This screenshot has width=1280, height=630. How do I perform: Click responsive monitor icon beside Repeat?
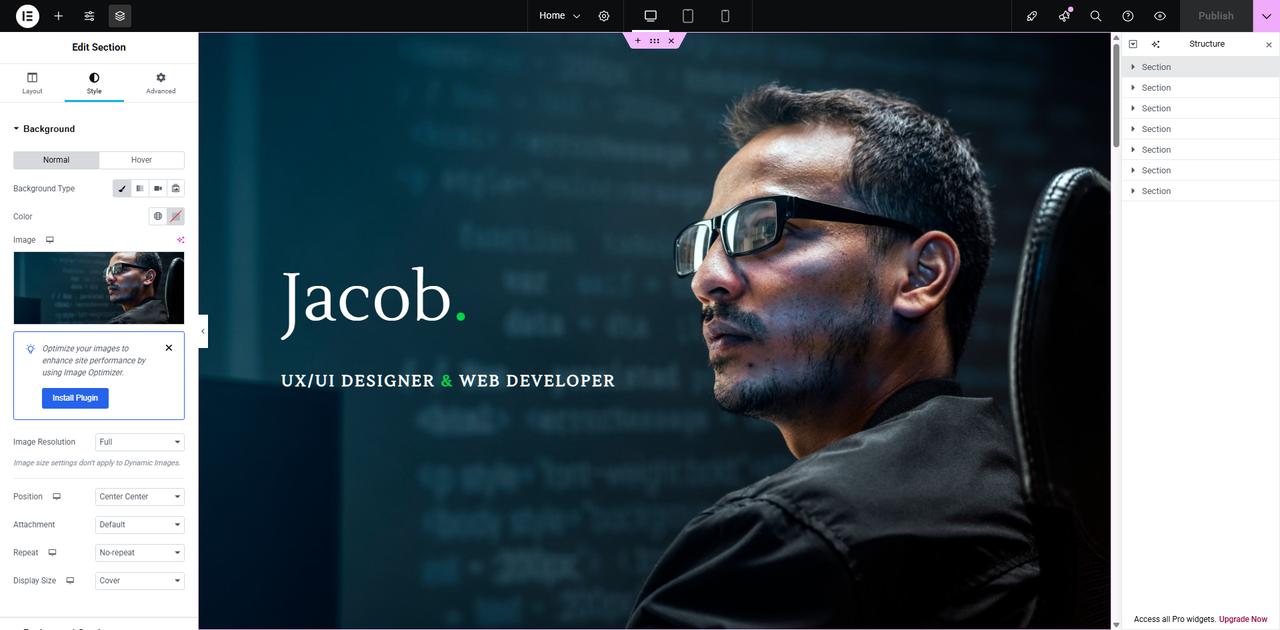[x=52, y=552]
